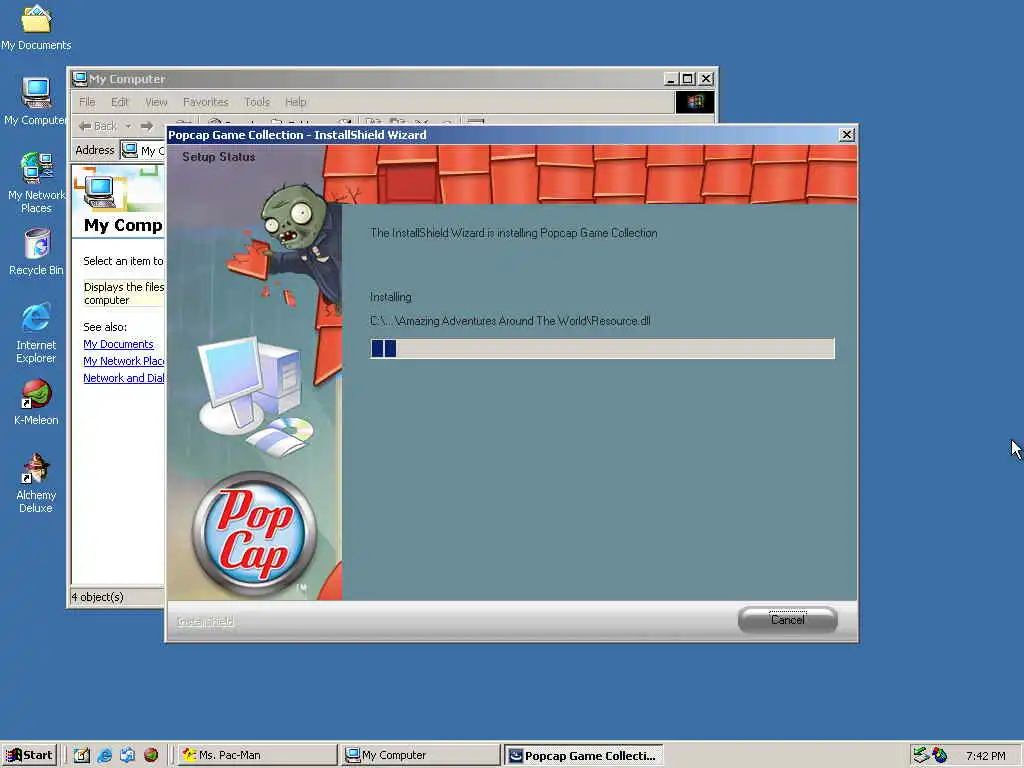Switch to the My Computer taskbar button
Image resolution: width=1024 pixels, height=768 pixels.
click(421, 755)
